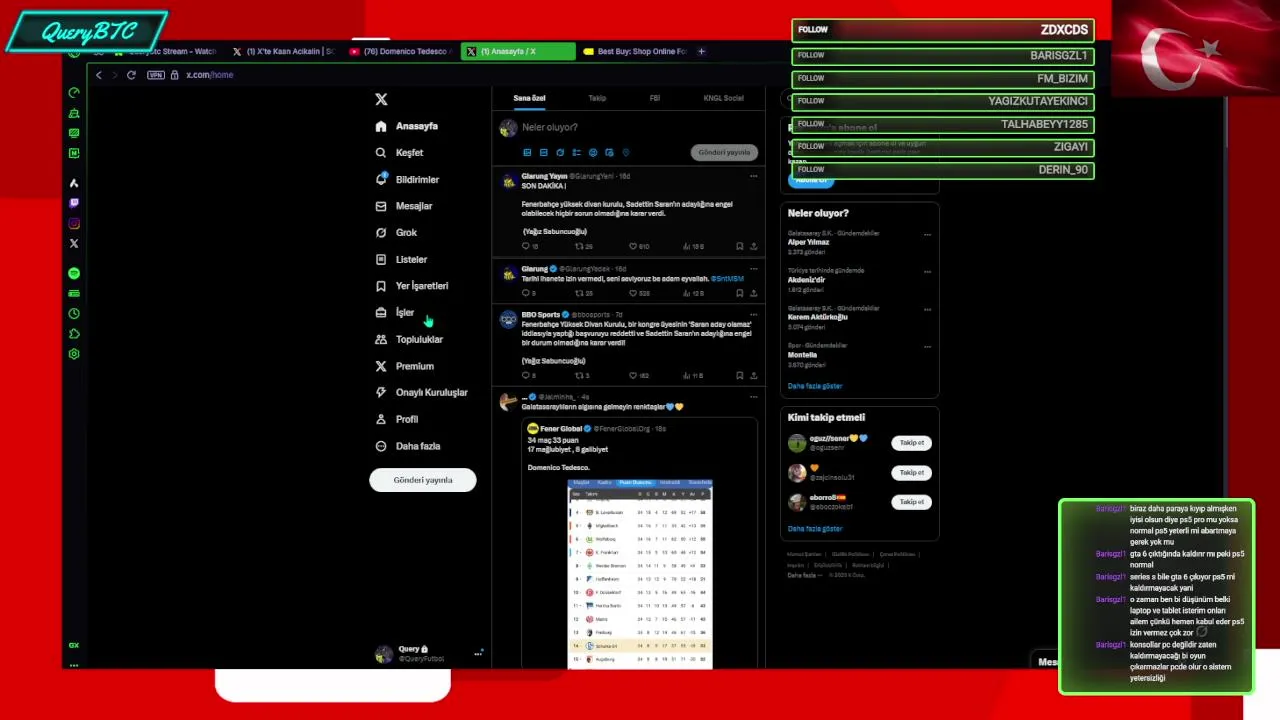Open the league table image in Fener Global quote

click(x=640, y=574)
